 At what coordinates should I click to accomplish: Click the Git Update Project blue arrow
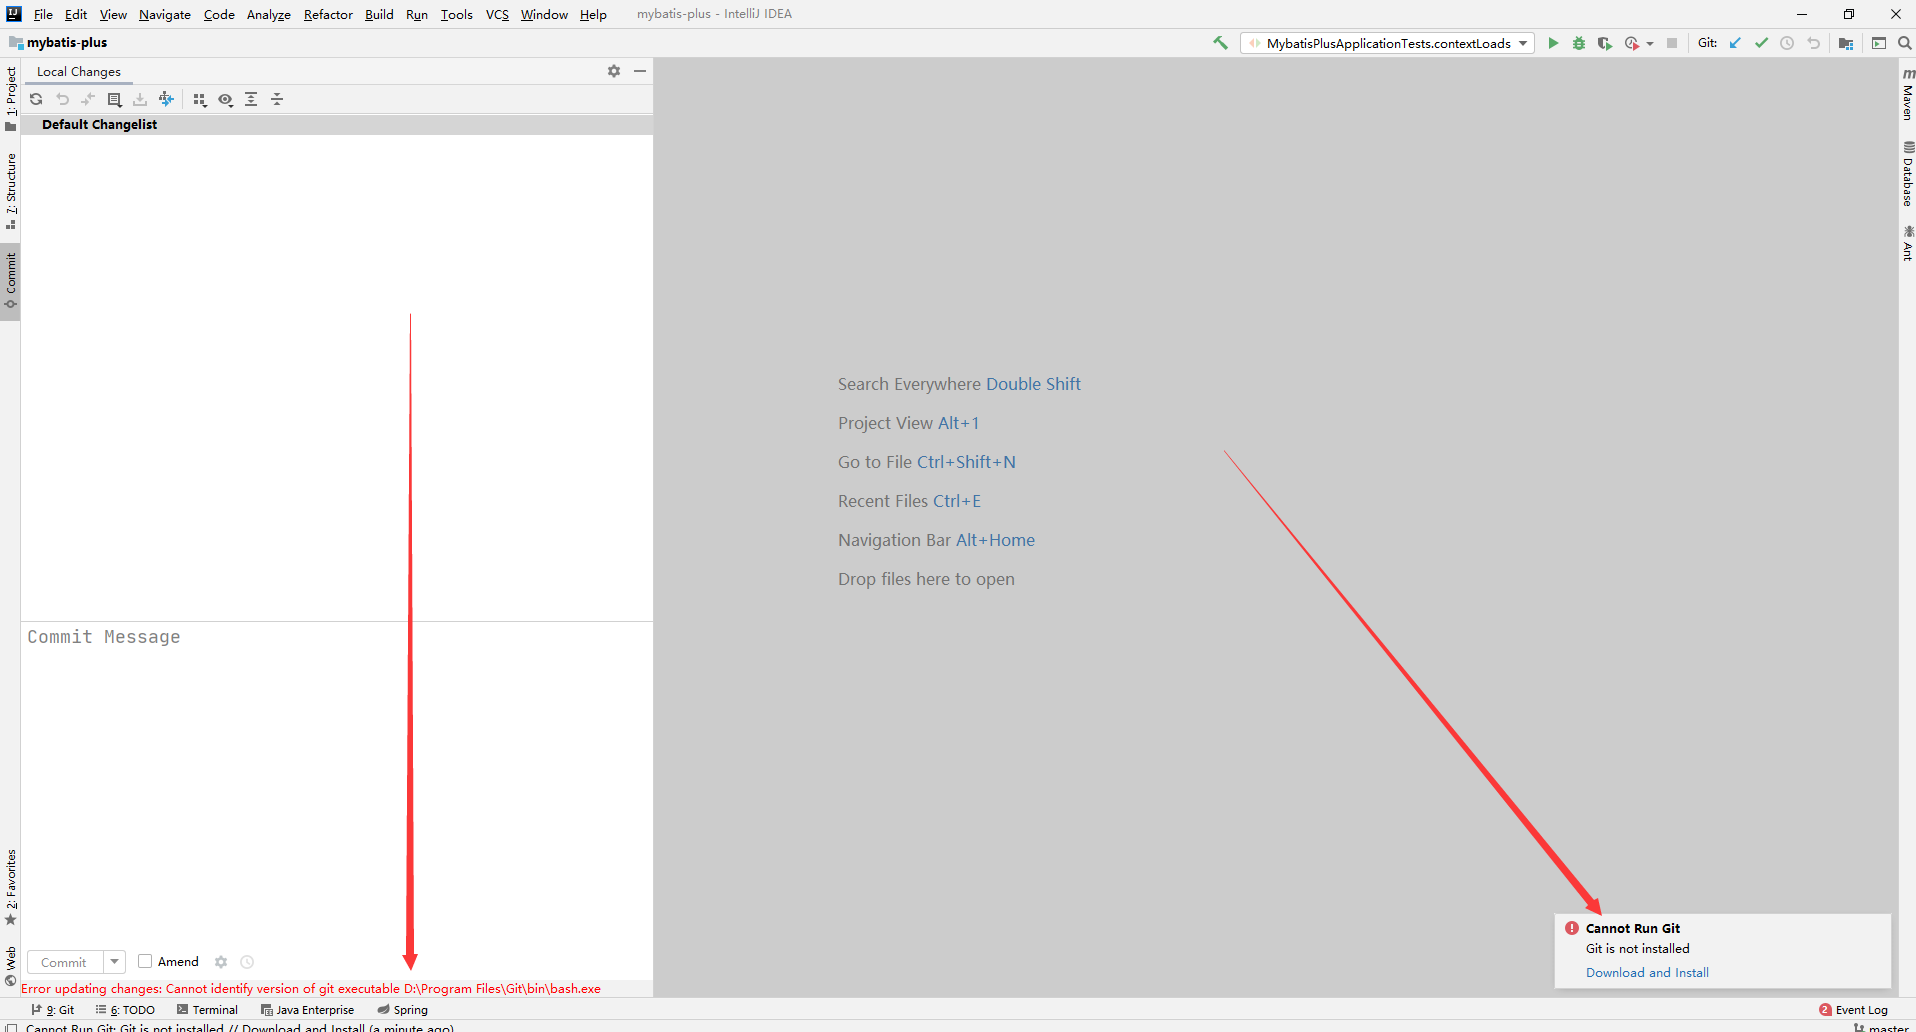[x=1735, y=43]
